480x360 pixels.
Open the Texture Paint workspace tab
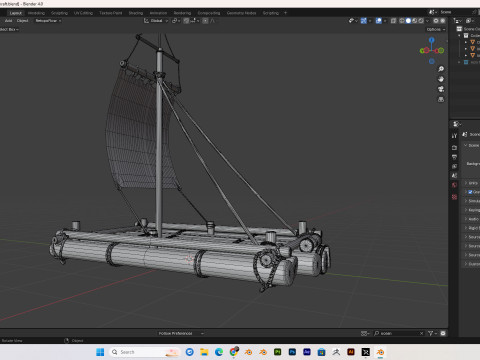111,13
